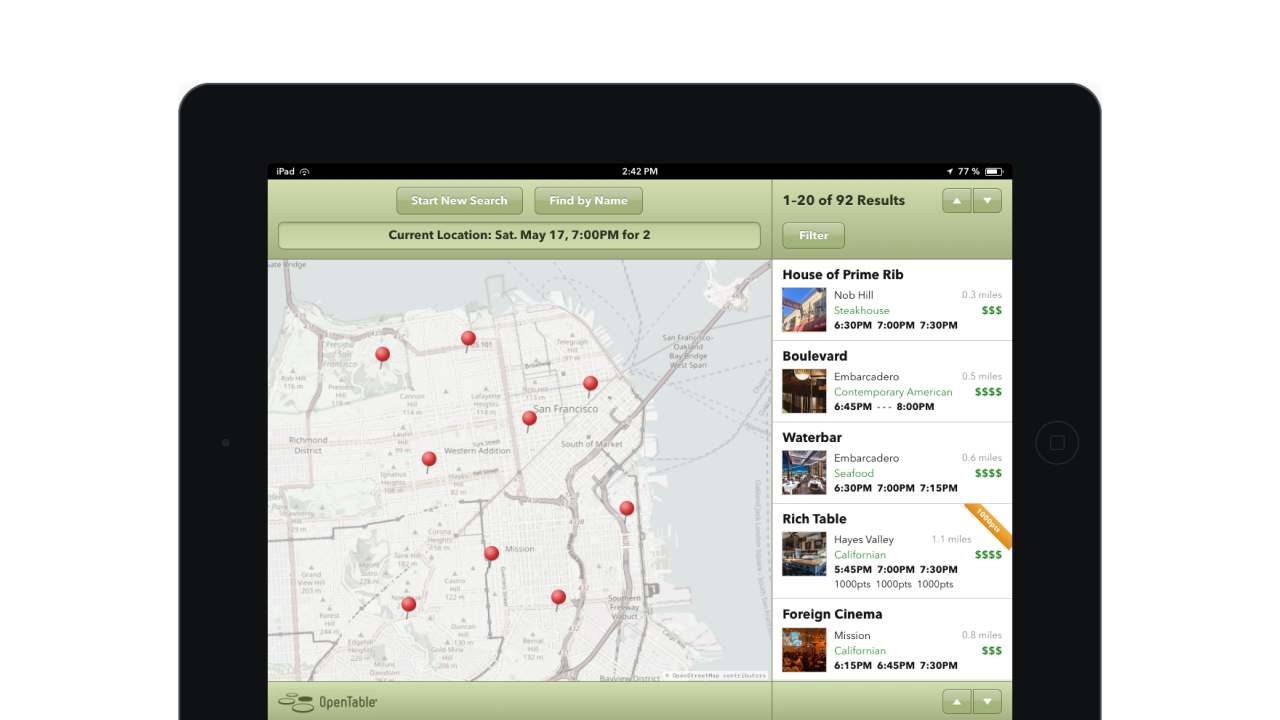The image size is (1280, 720).
Task: Click the Steakhouse cuisine label
Action: click(x=862, y=311)
